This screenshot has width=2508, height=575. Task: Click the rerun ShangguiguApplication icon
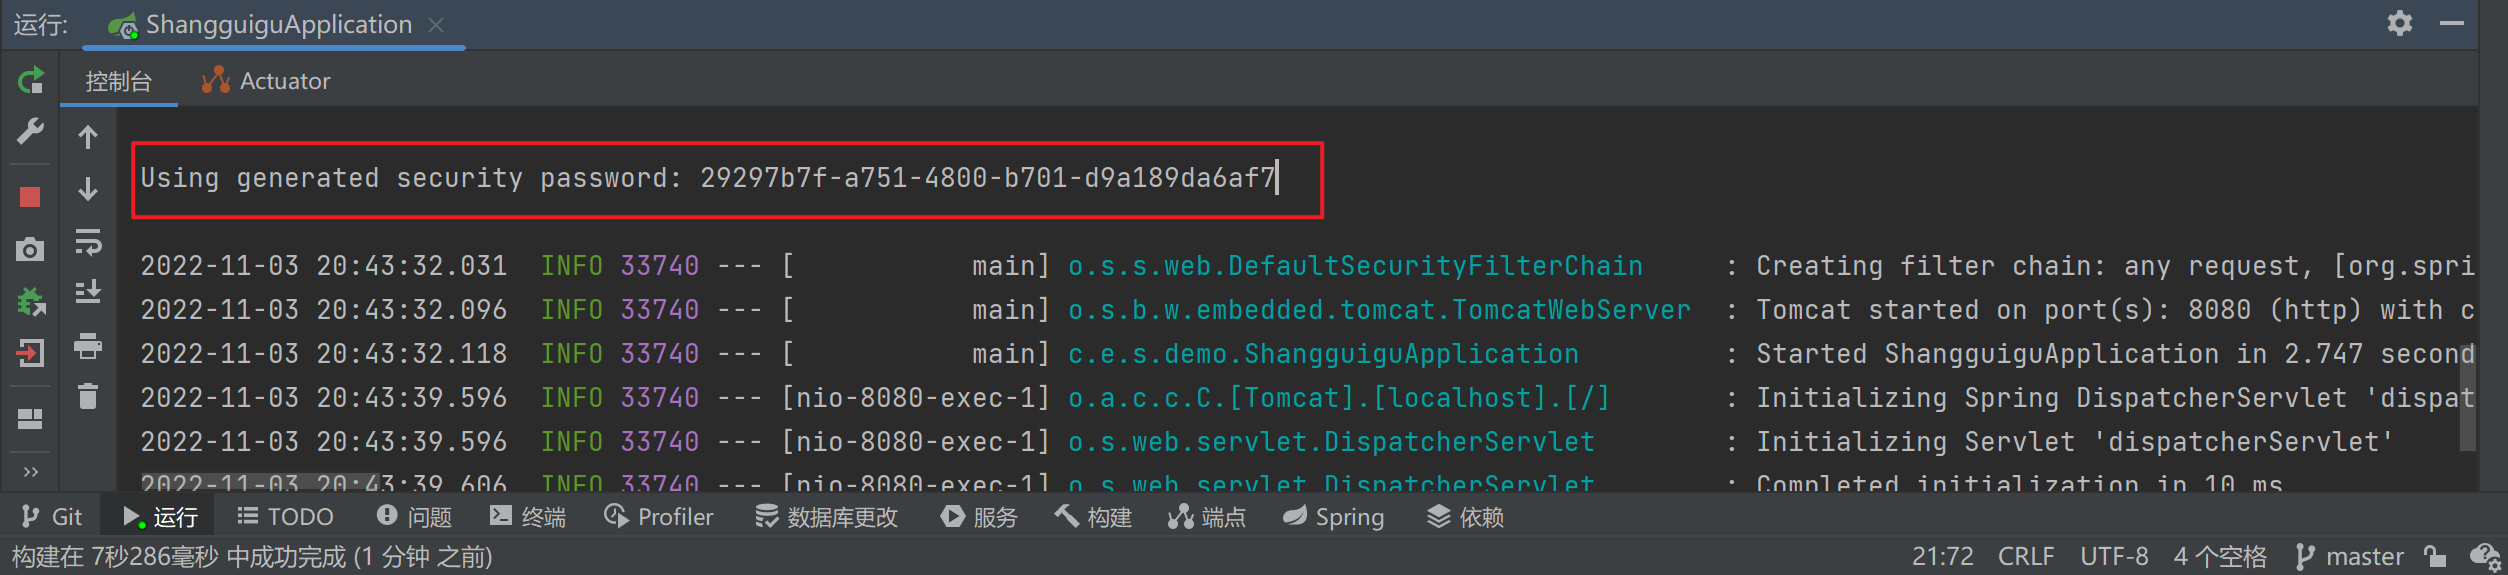[x=31, y=81]
